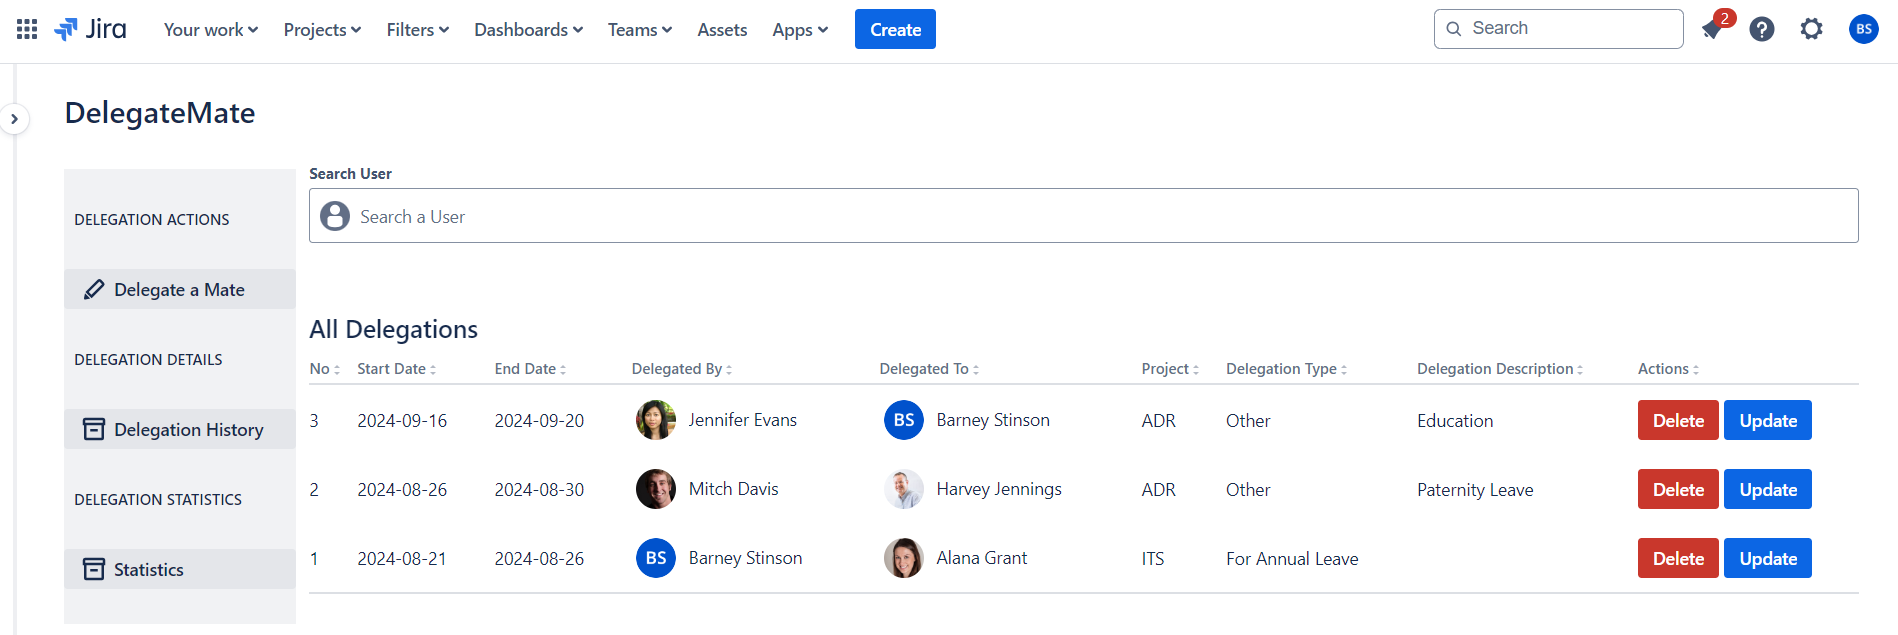Image resolution: width=1898 pixels, height=635 pixels.
Task: Sort by Delegation Description column header
Action: pyautogui.click(x=1500, y=369)
